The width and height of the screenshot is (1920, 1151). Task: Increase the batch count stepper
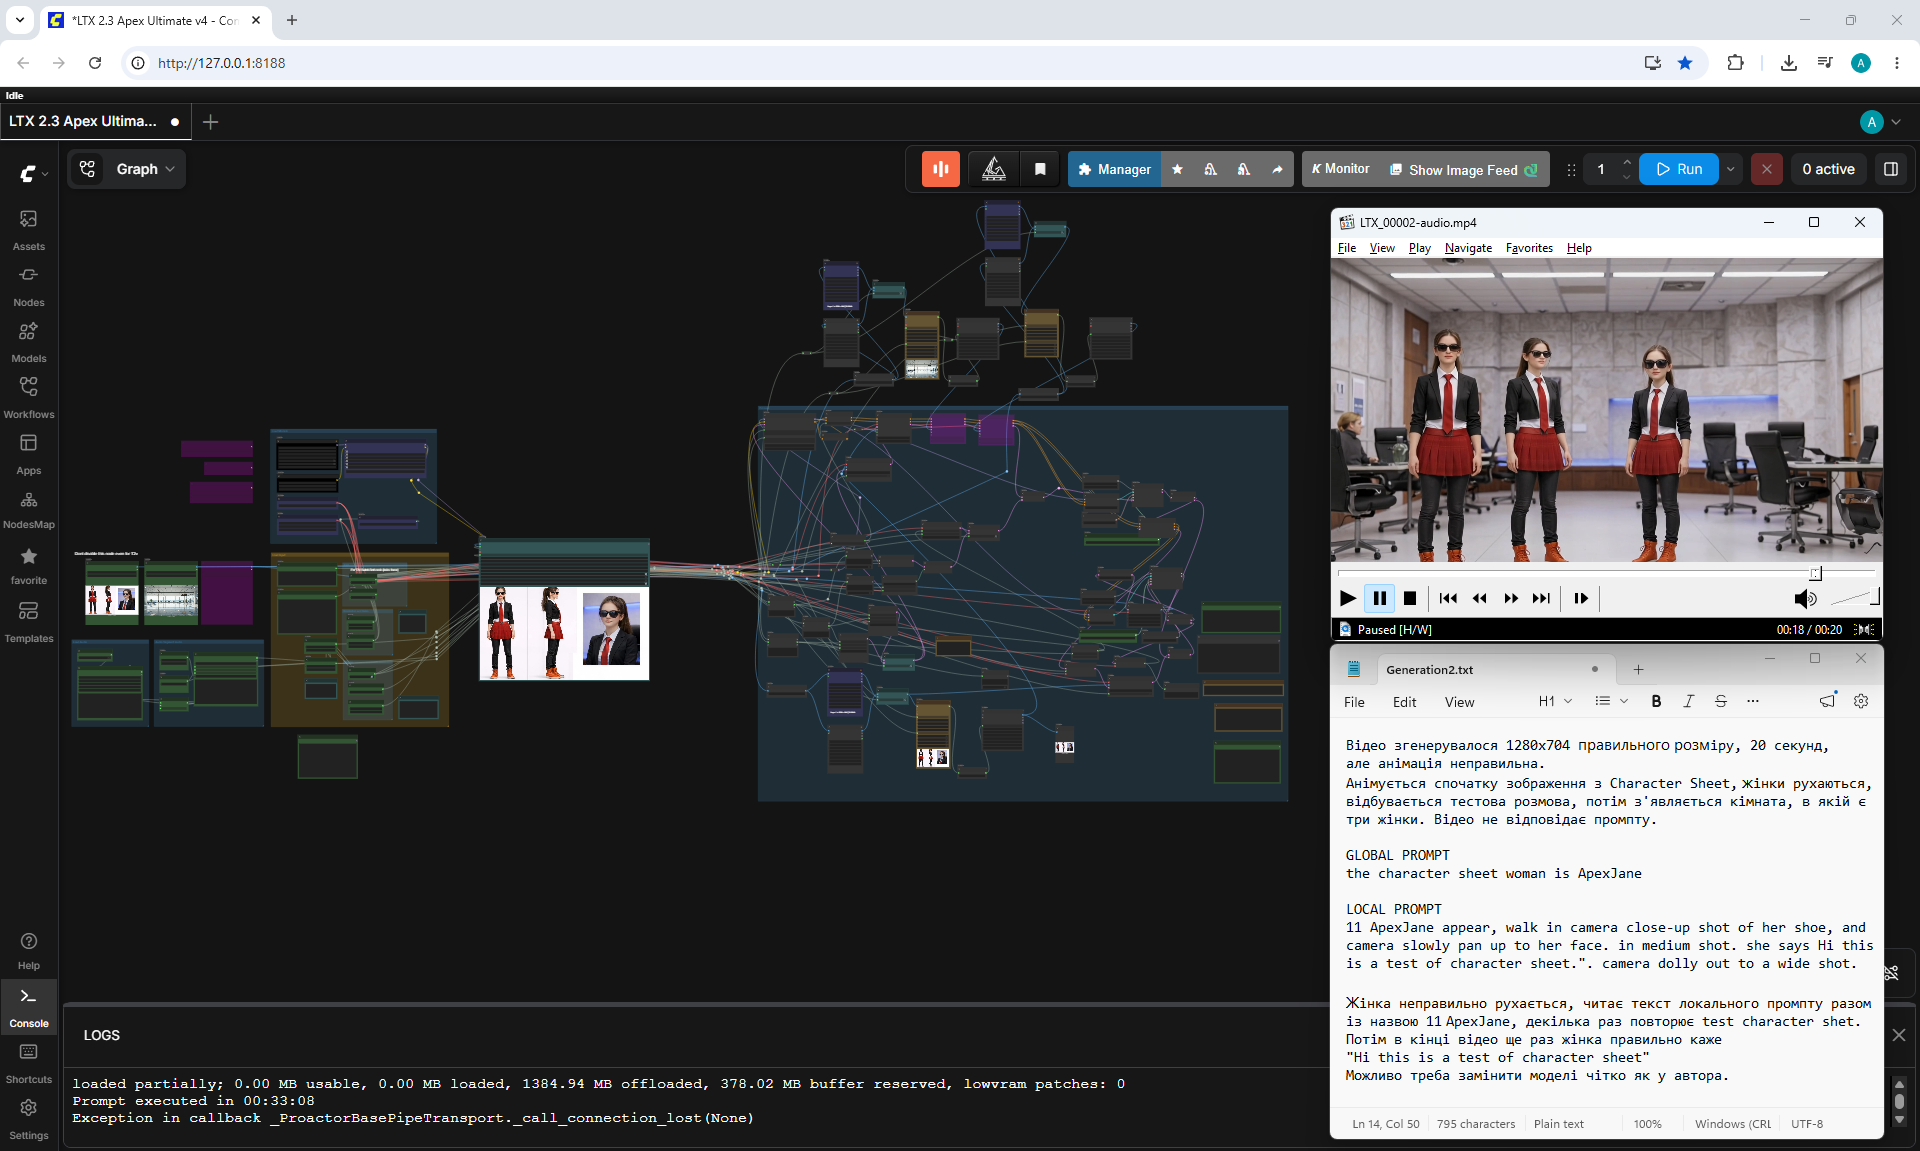pos(1627,162)
